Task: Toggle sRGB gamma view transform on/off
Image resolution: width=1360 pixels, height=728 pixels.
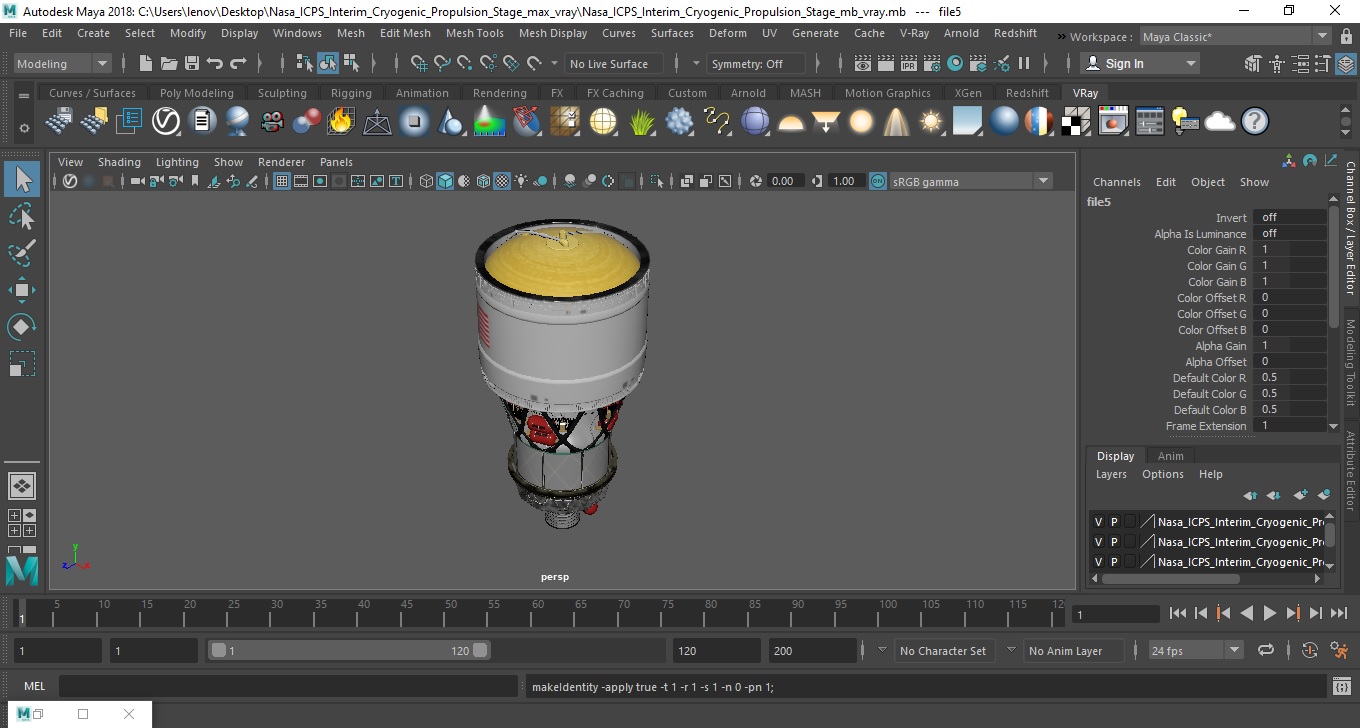Action: 877,181
